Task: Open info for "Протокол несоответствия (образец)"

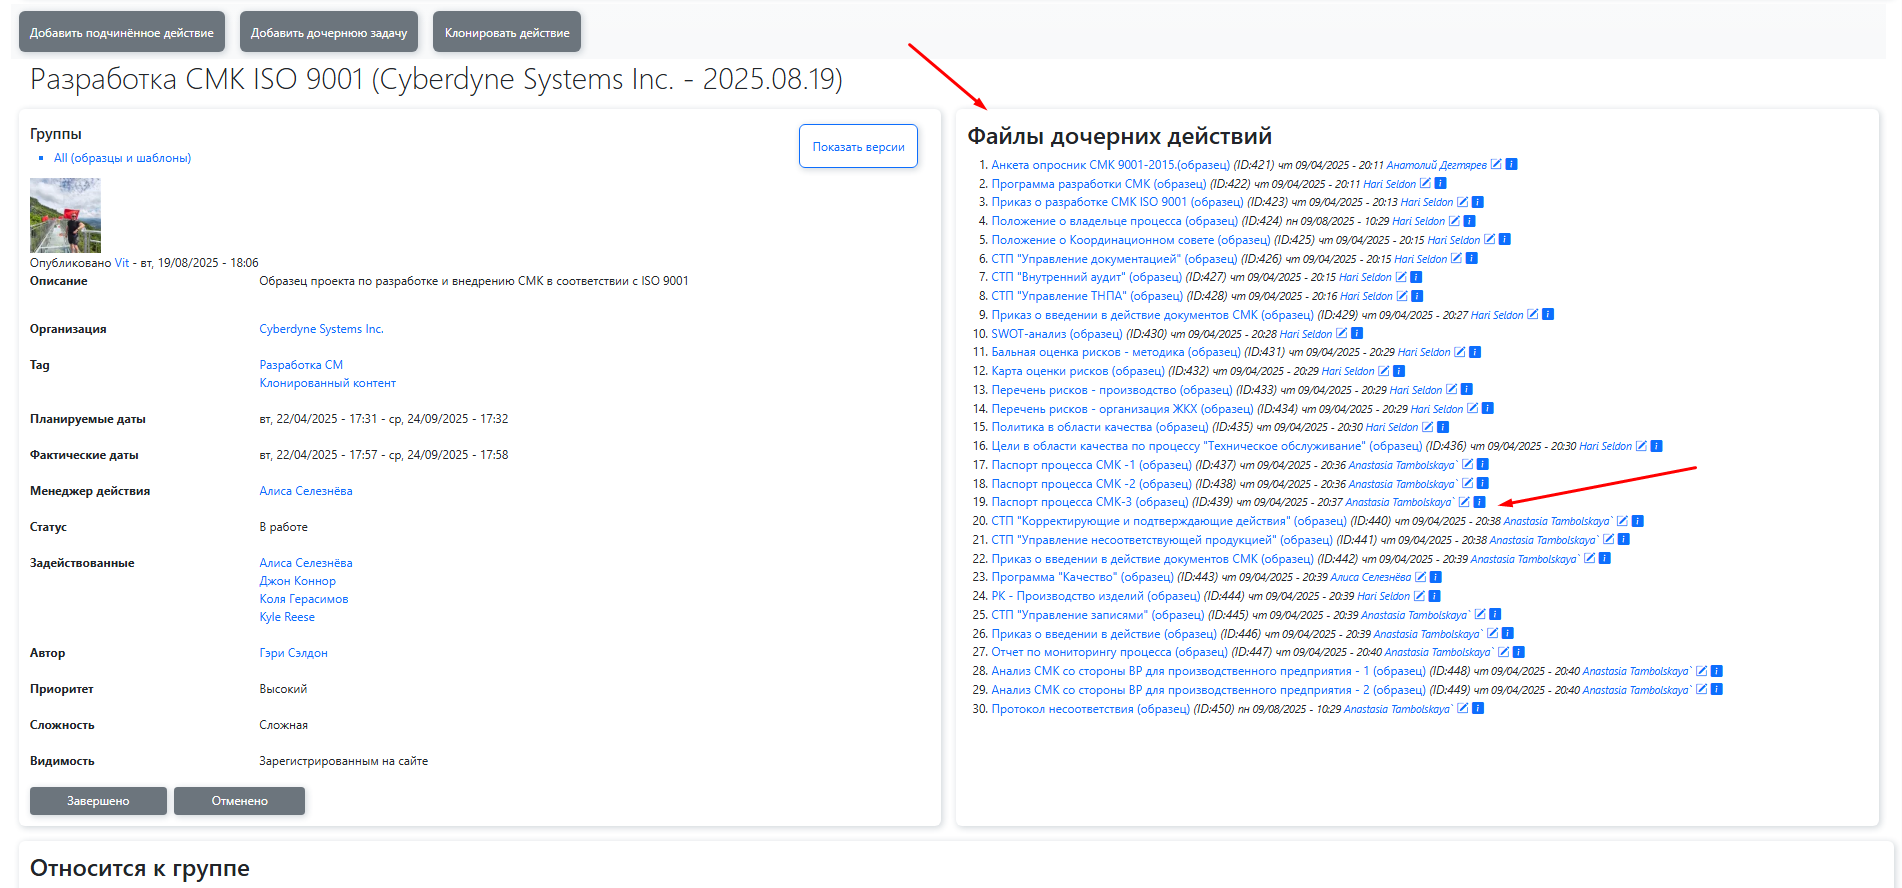Action: (1478, 709)
